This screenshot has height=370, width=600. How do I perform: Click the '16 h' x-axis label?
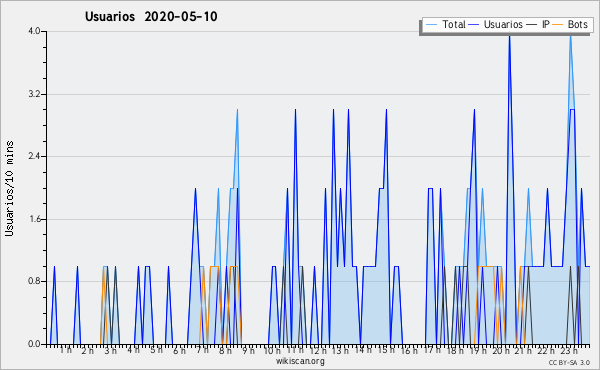pos(409,350)
